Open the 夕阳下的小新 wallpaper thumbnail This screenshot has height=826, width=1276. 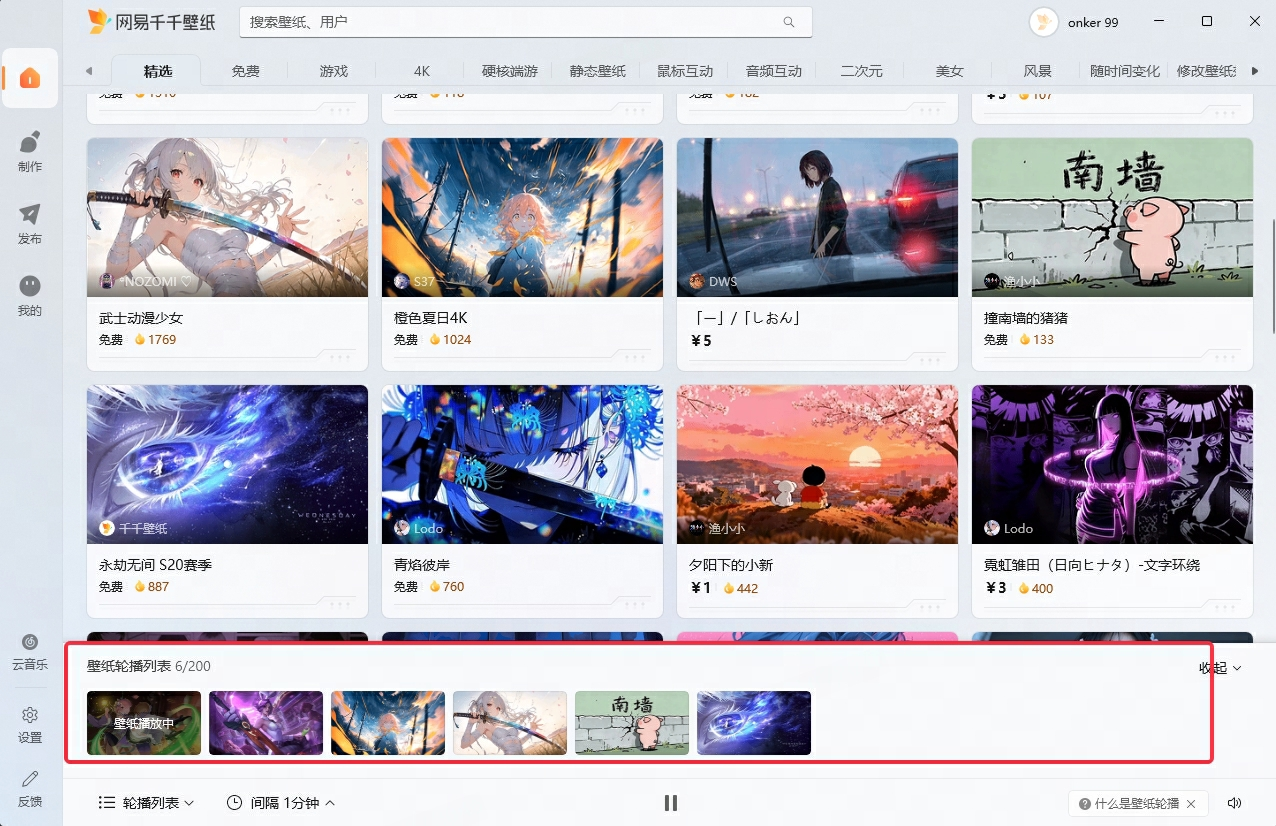click(817, 464)
